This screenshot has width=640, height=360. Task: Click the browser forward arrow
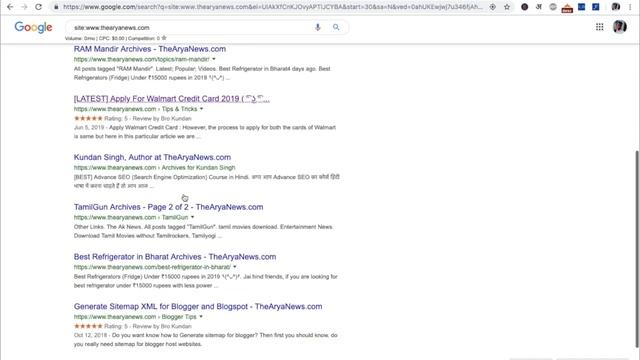pyautogui.click(x=24, y=7)
